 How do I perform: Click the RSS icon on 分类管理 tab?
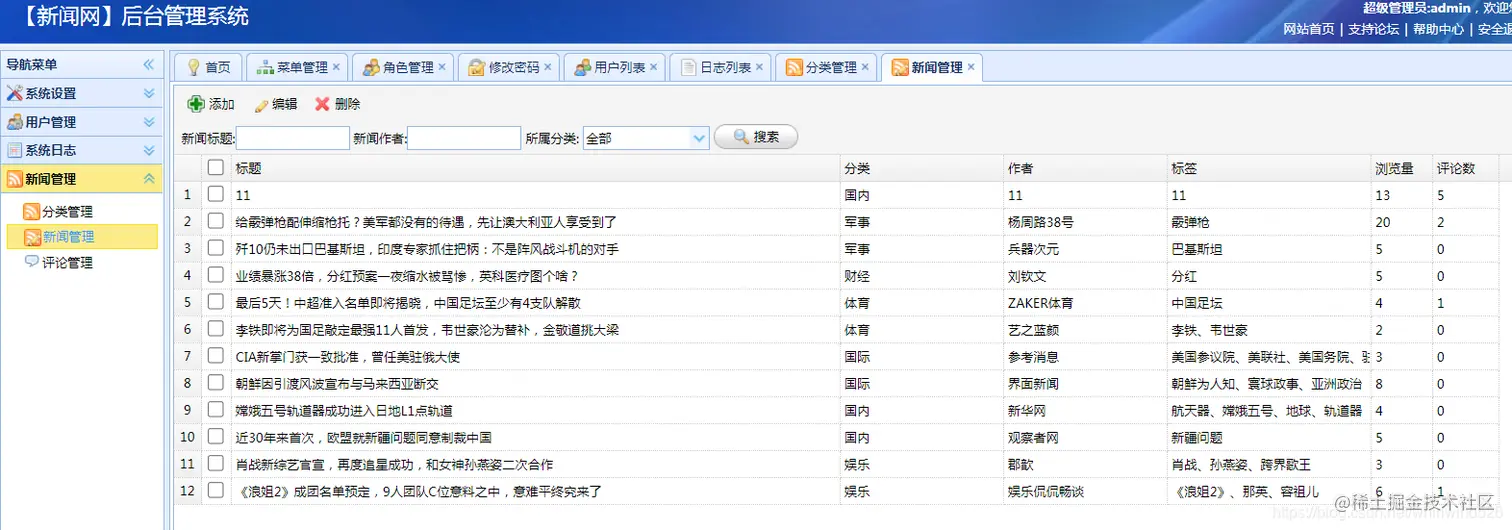[x=794, y=67]
